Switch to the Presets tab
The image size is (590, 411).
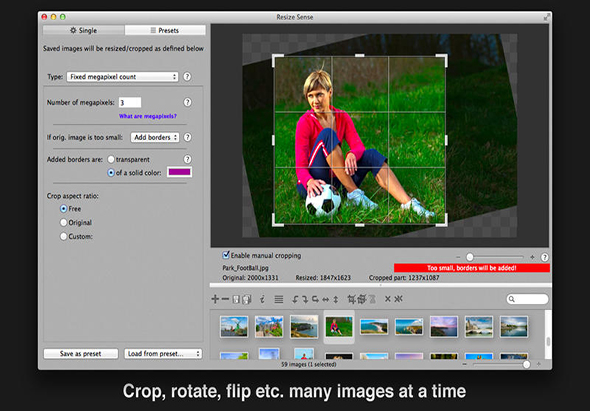(x=165, y=30)
